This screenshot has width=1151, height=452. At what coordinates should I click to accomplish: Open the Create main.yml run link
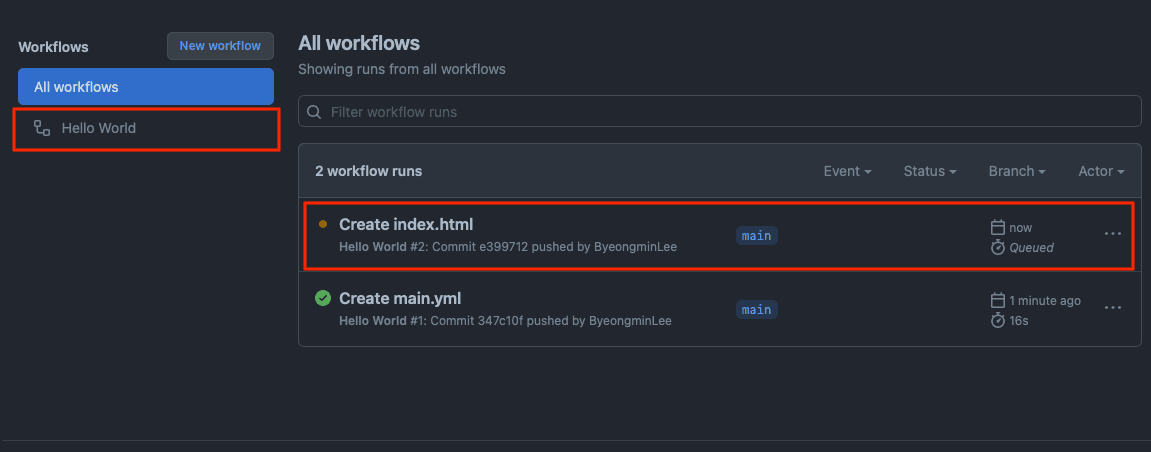click(x=400, y=299)
